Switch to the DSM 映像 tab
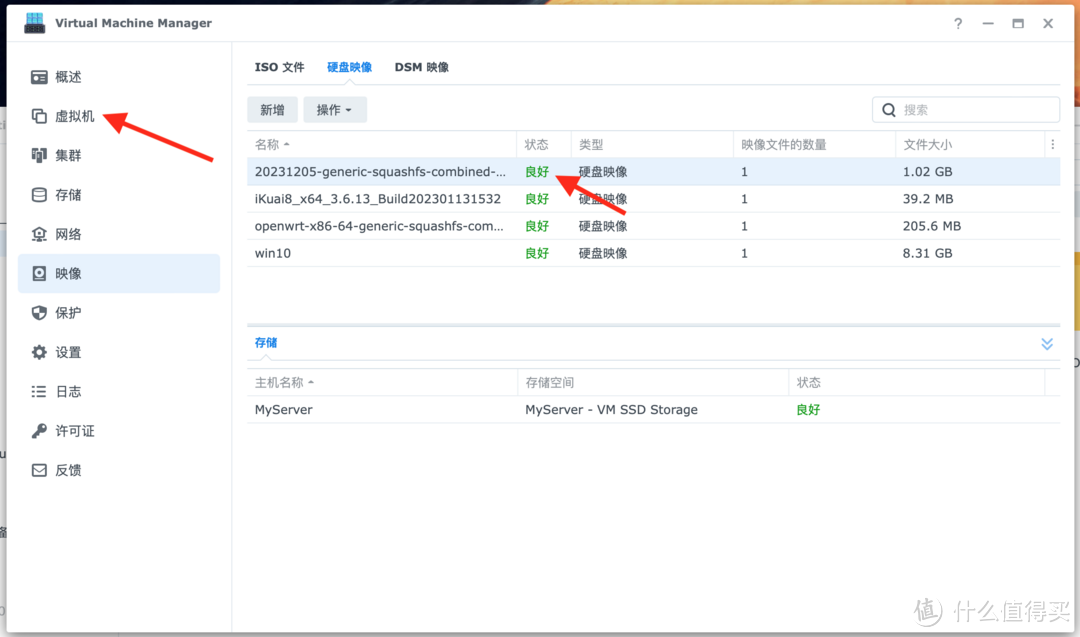Image resolution: width=1080 pixels, height=637 pixels. pyautogui.click(x=421, y=67)
